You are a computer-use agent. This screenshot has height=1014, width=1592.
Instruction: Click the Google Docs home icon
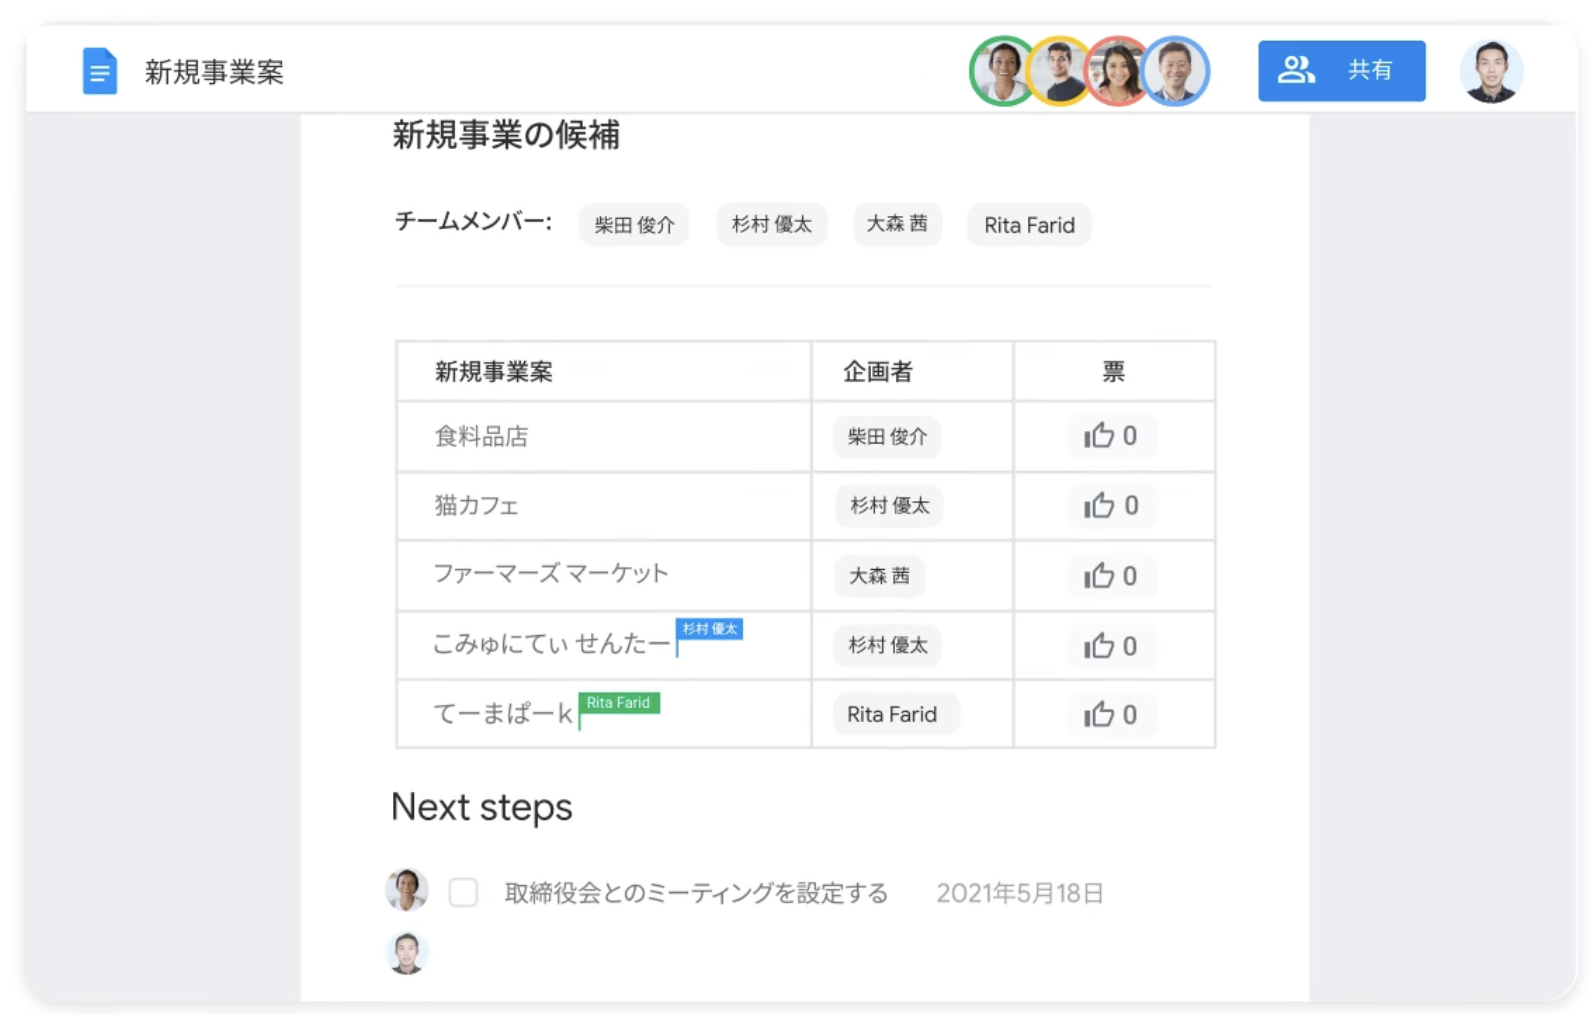click(x=99, y=71)
